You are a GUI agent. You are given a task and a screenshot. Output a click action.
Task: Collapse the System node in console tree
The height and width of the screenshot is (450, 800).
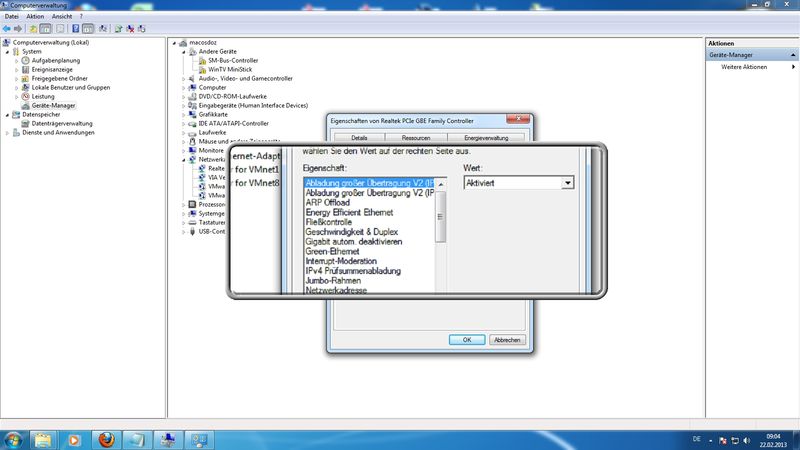pos(7,52)
